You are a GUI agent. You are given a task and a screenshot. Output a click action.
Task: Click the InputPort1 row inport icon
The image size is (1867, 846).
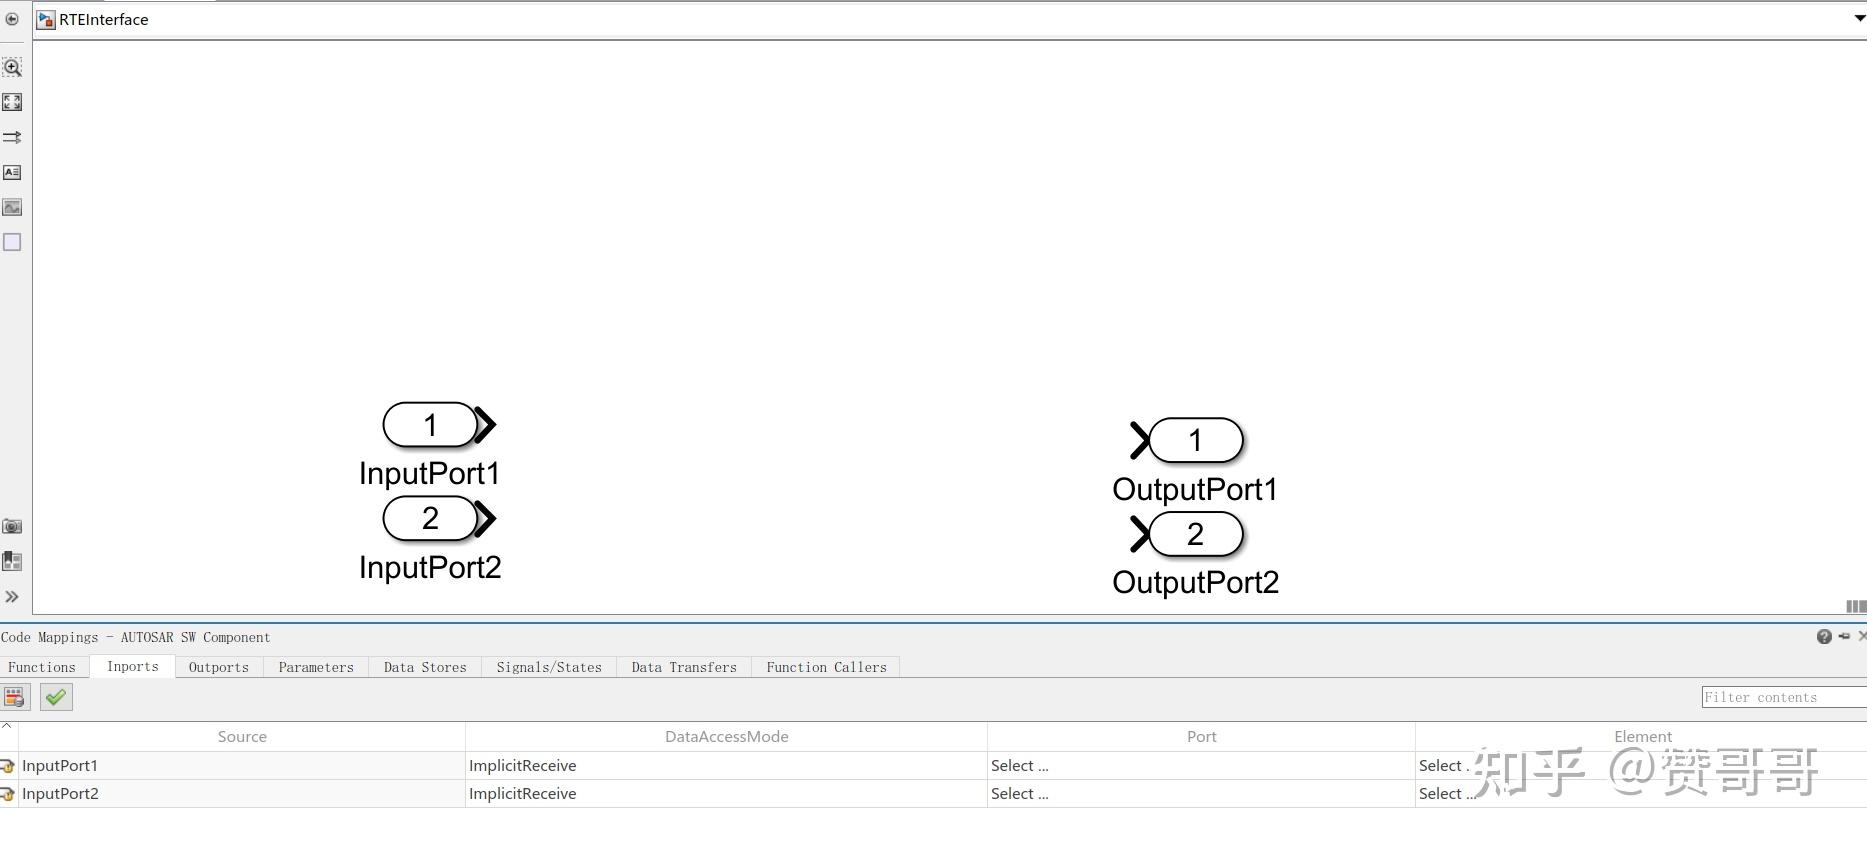click(x=8, y=766)
